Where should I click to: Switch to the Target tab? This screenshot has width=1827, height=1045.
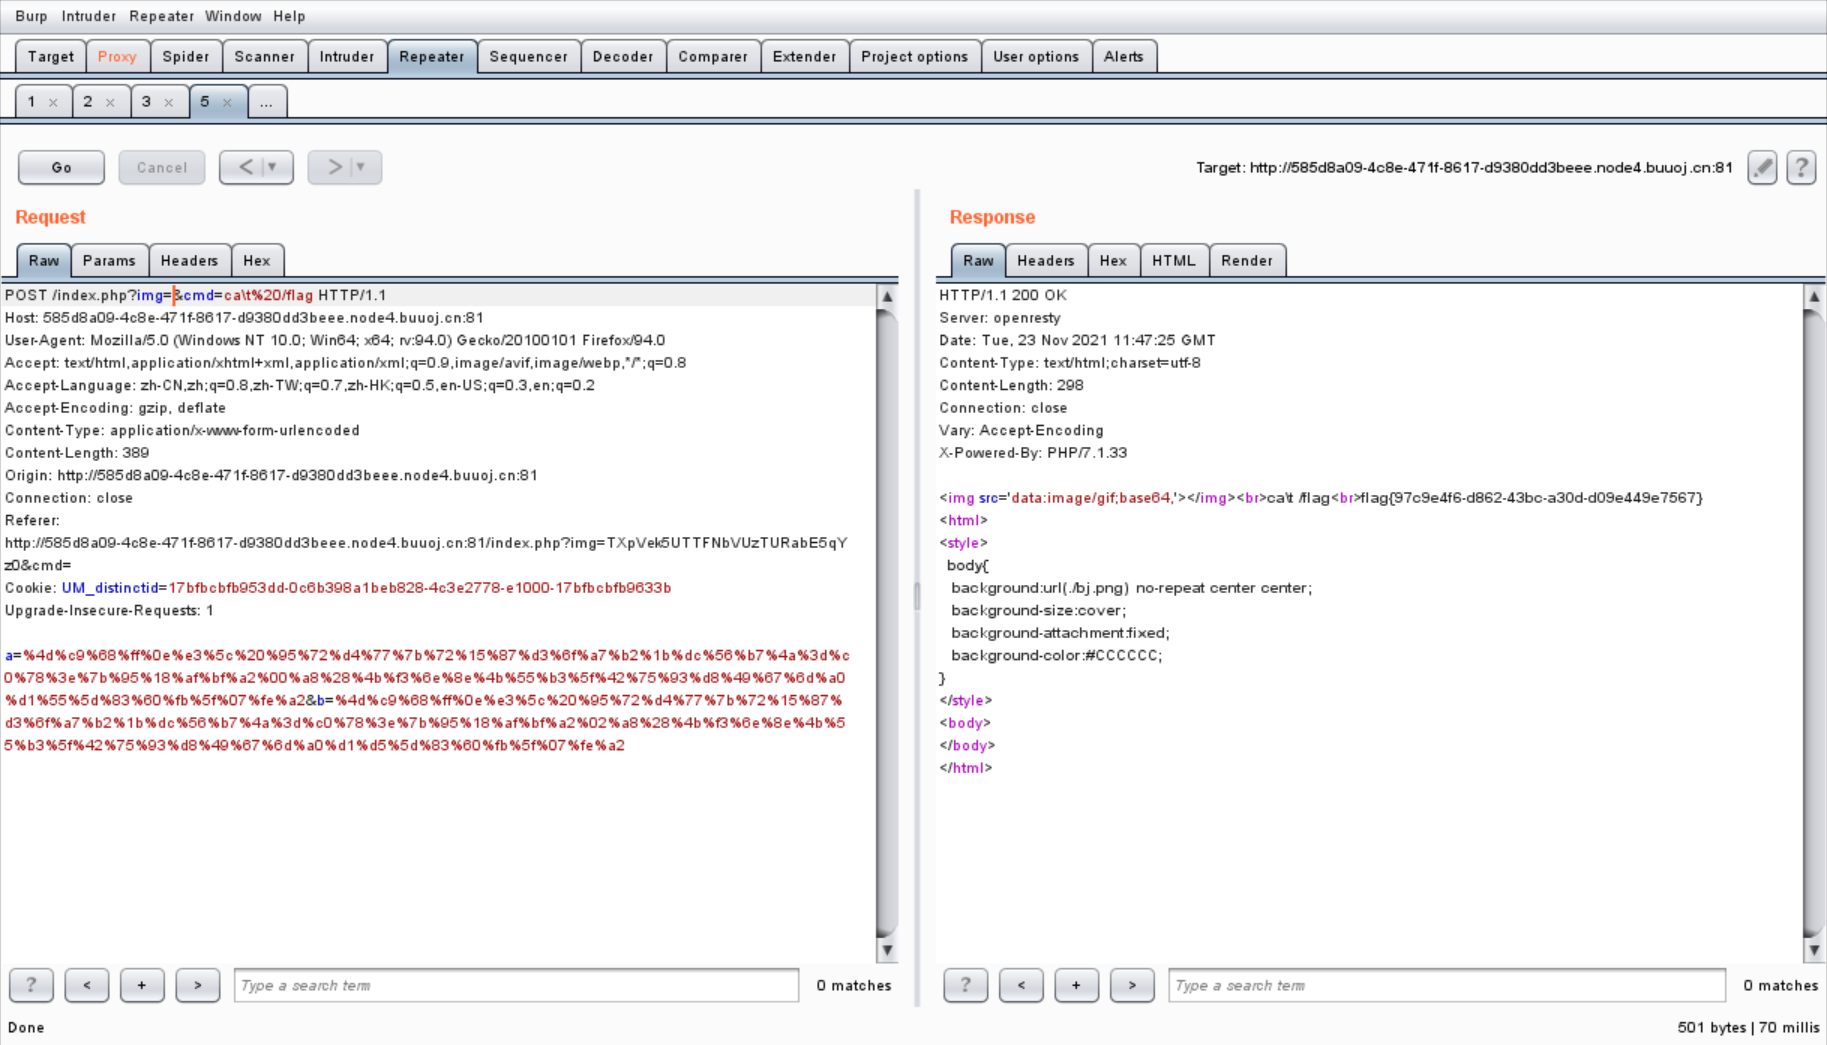[x=51, y=56]
